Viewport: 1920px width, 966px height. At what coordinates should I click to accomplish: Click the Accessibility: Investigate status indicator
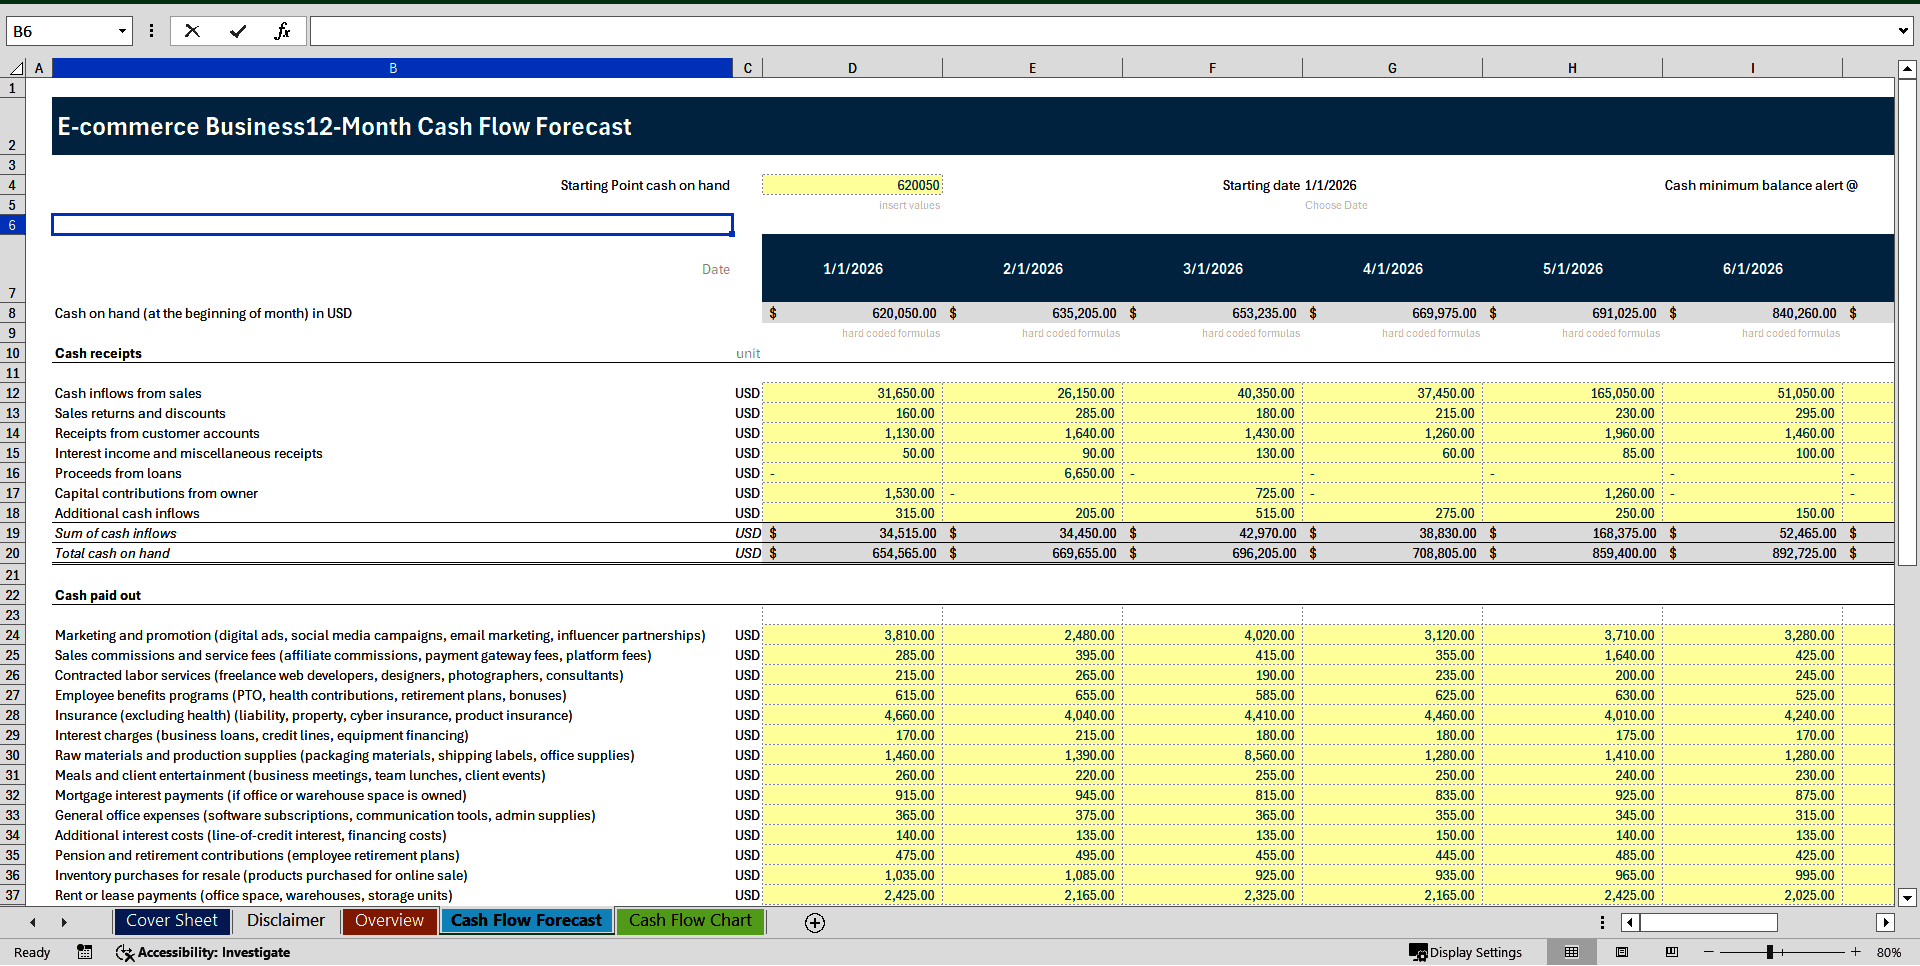point(203,952)
